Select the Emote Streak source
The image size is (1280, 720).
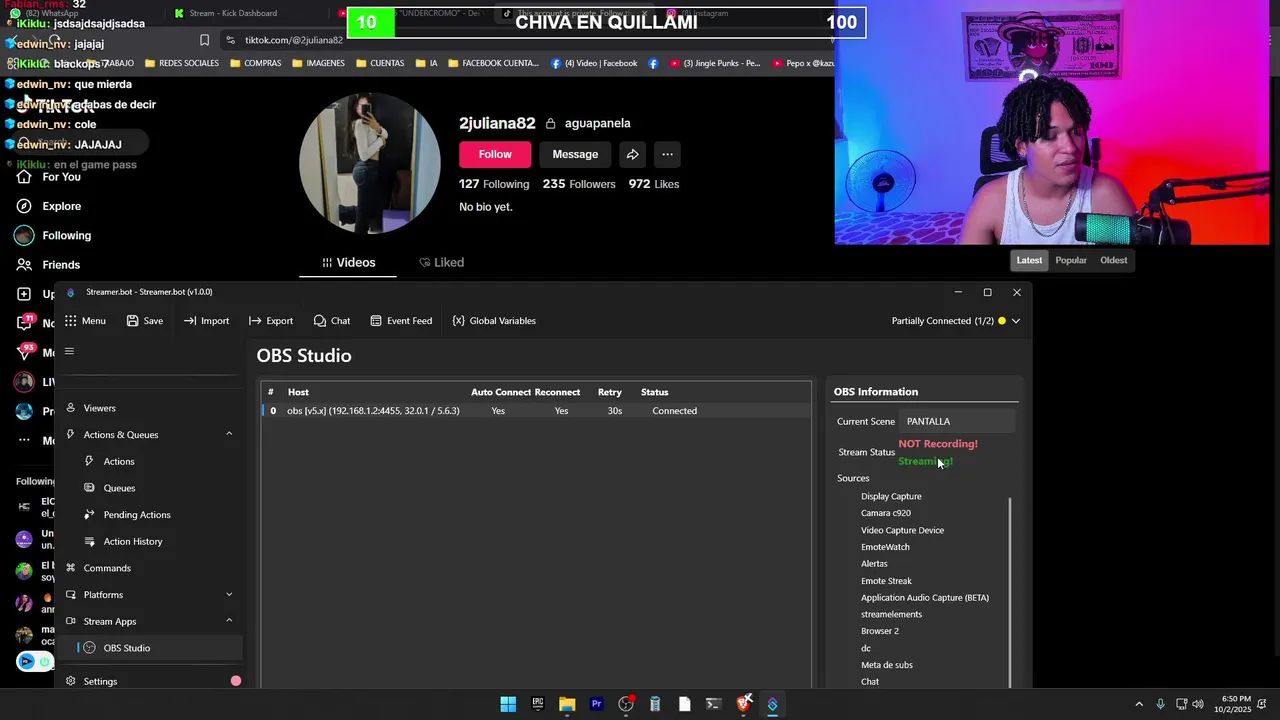(886, 581)
